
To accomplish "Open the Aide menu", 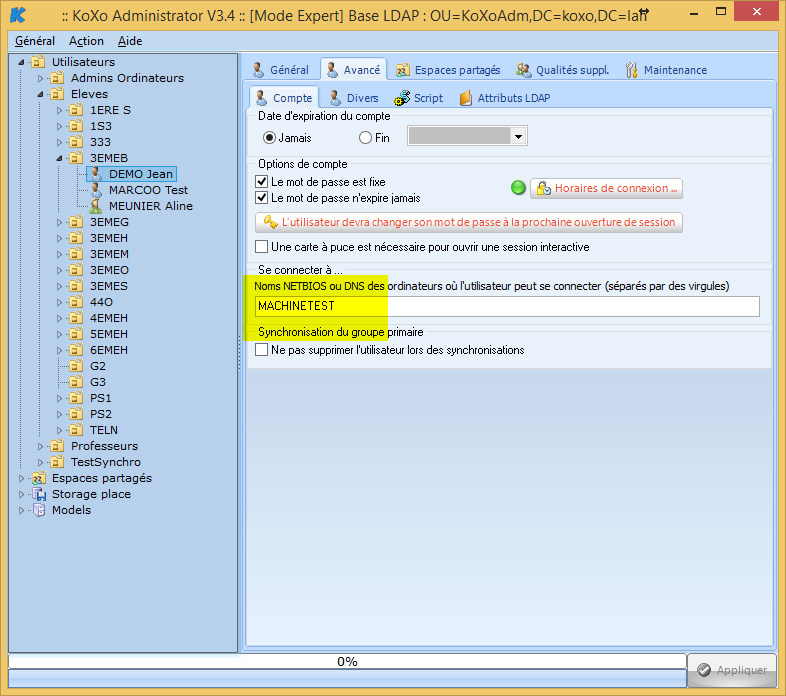I will [130, 41].
